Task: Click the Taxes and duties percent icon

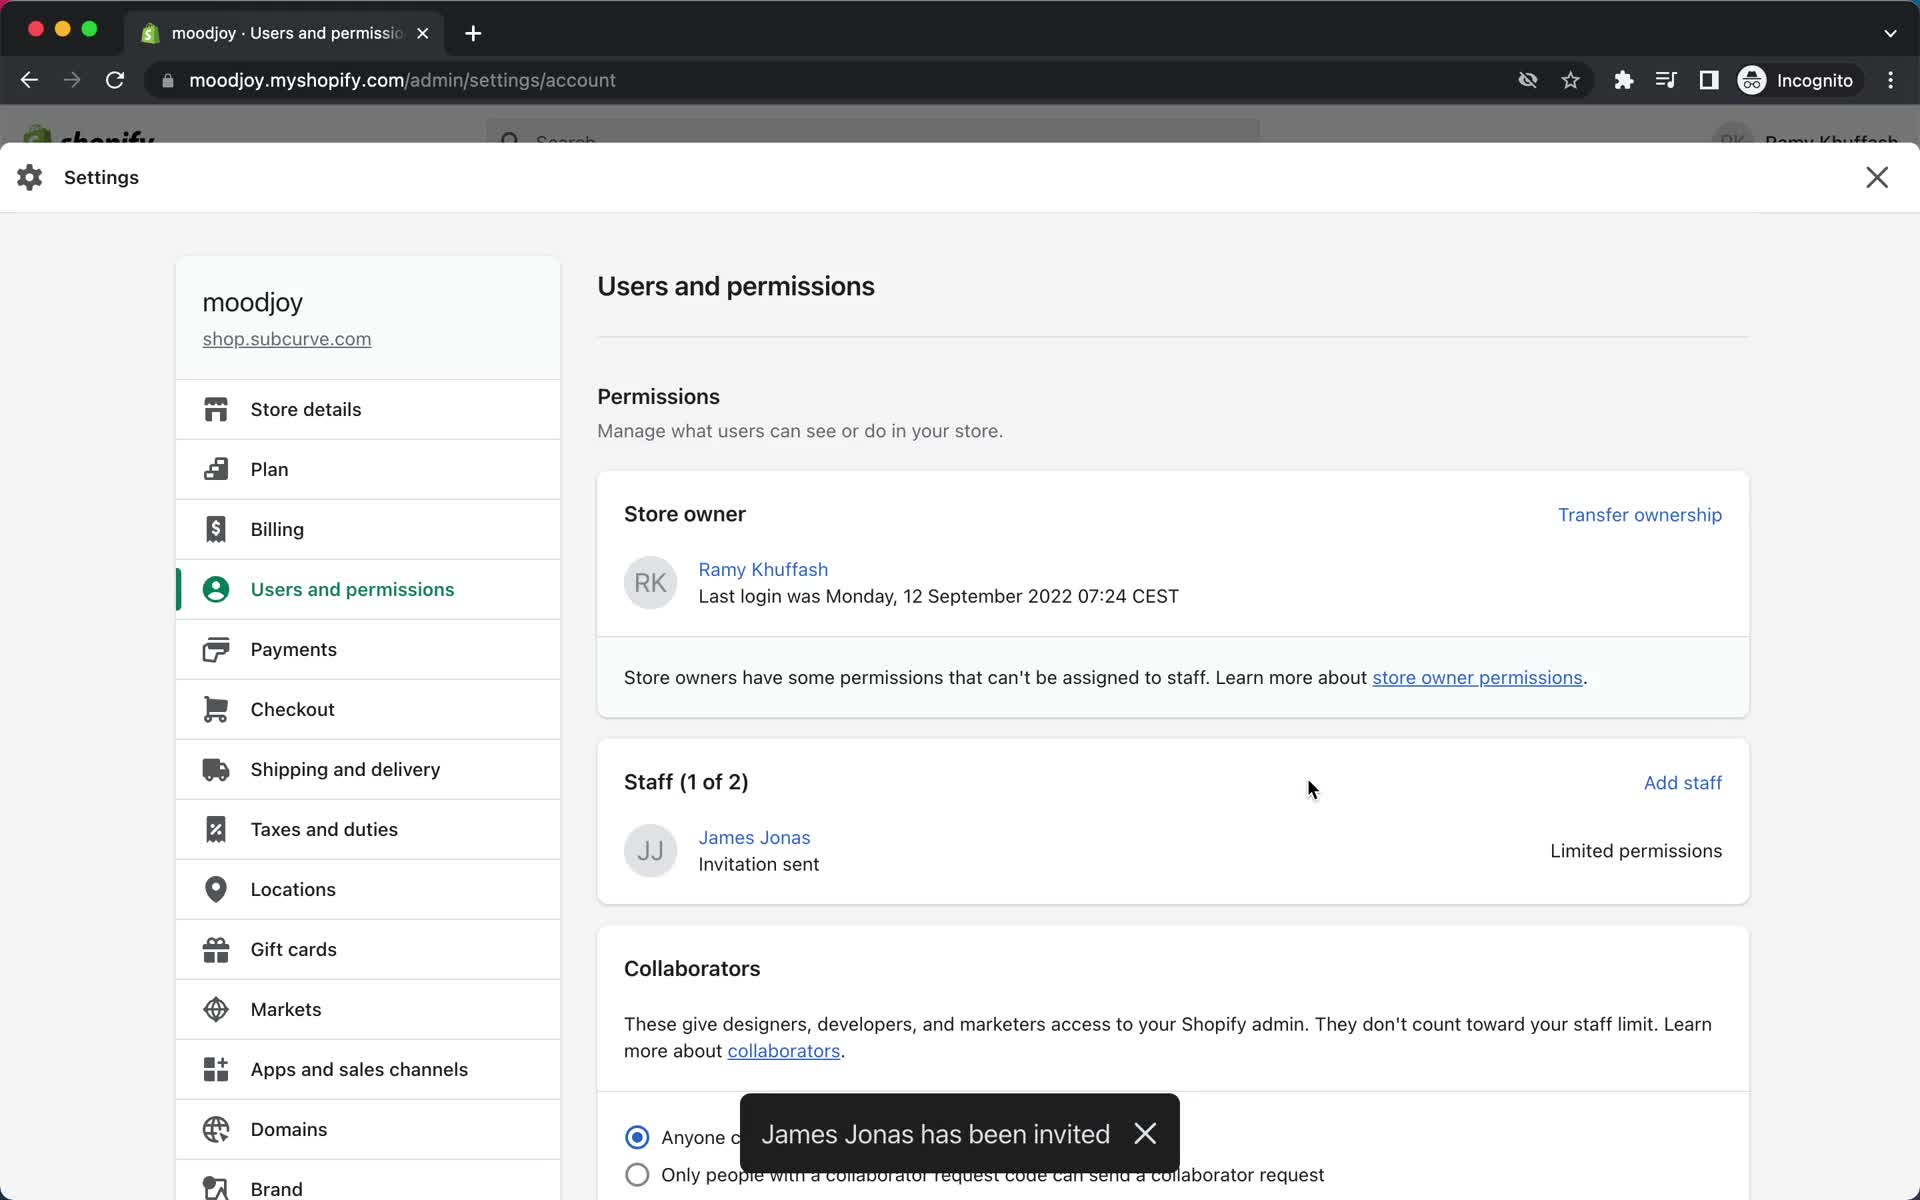Action: tap(216, 829)
